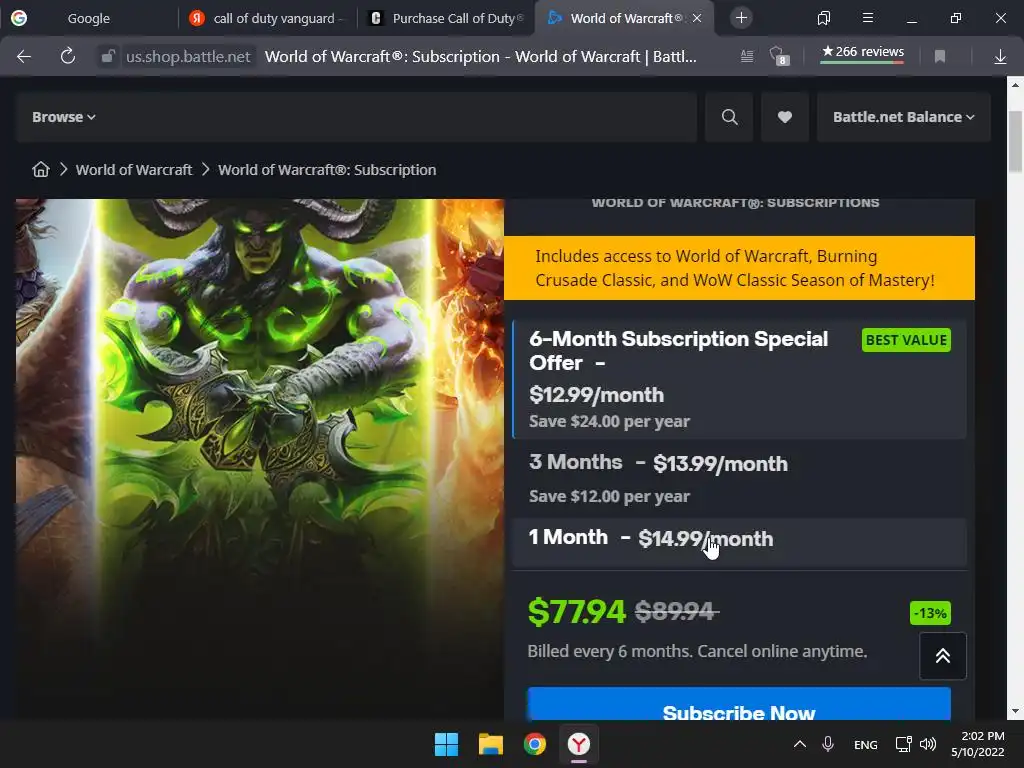Click the Subscribe Now button

tap(739, 705)
